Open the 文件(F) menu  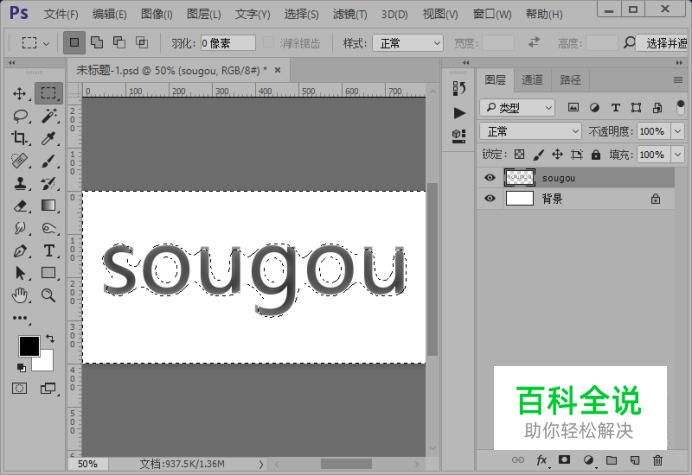click(x=61, y=14)
